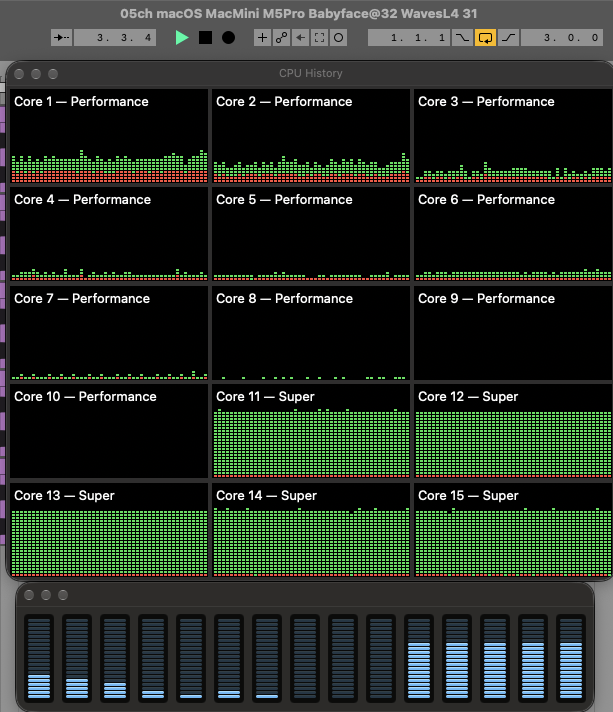
Task: Minimize the CPU History window
Action: 36,74
